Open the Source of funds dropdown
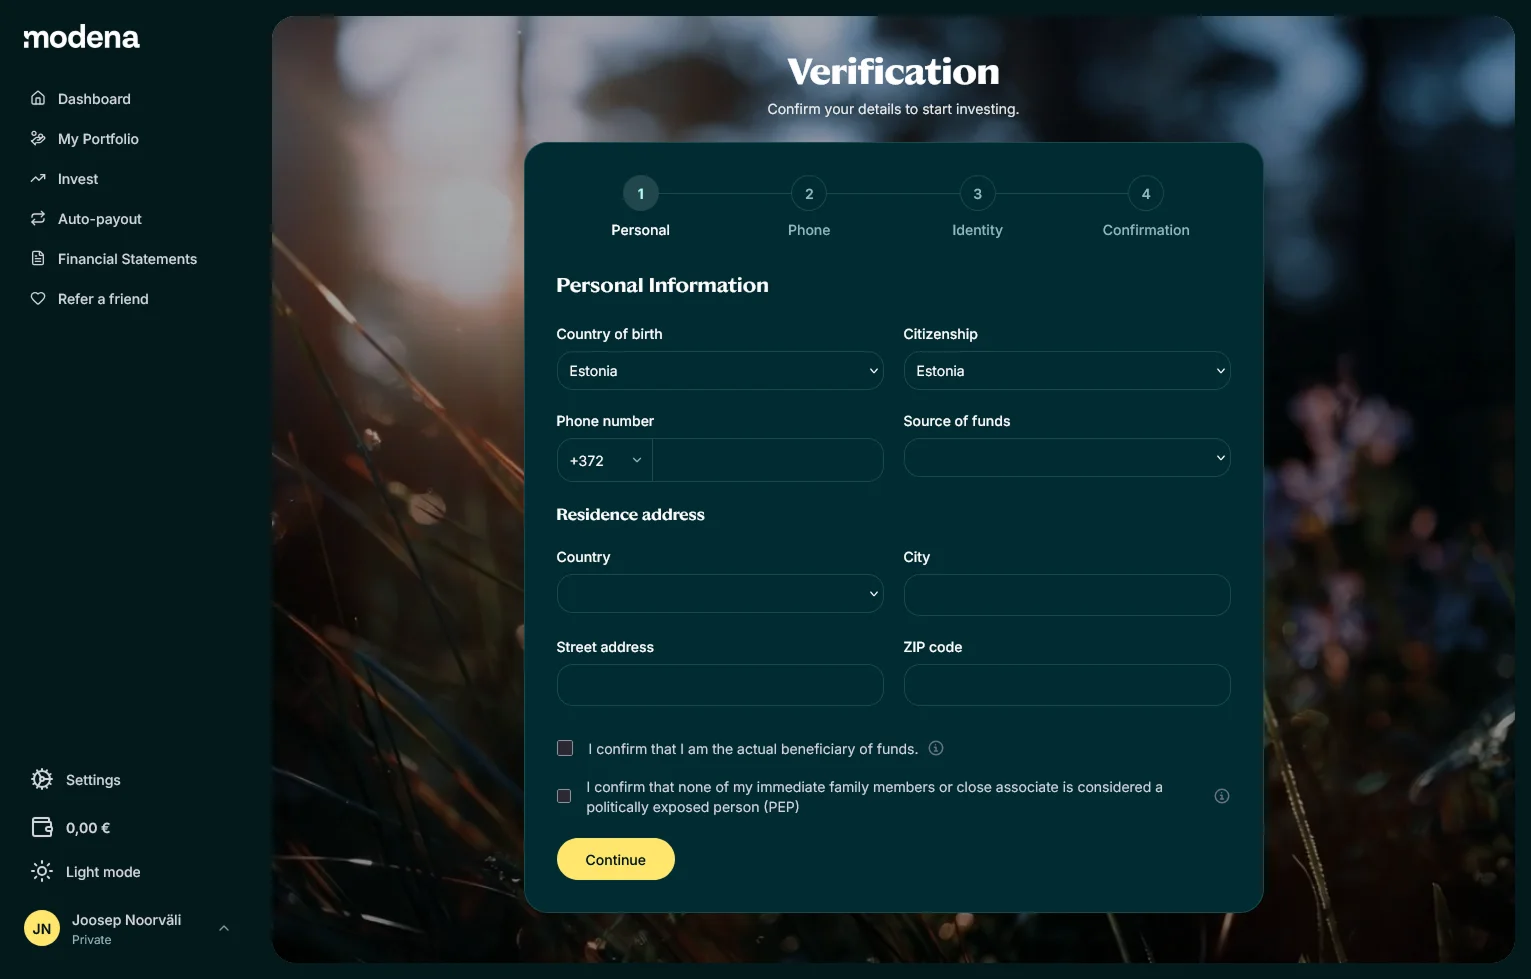Screen dimensions: 1531x979 1067,458
